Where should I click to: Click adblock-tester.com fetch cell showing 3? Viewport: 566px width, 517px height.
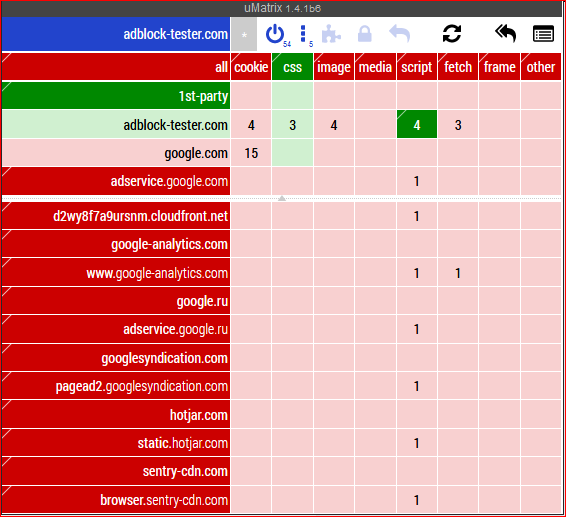pos(458,125)
